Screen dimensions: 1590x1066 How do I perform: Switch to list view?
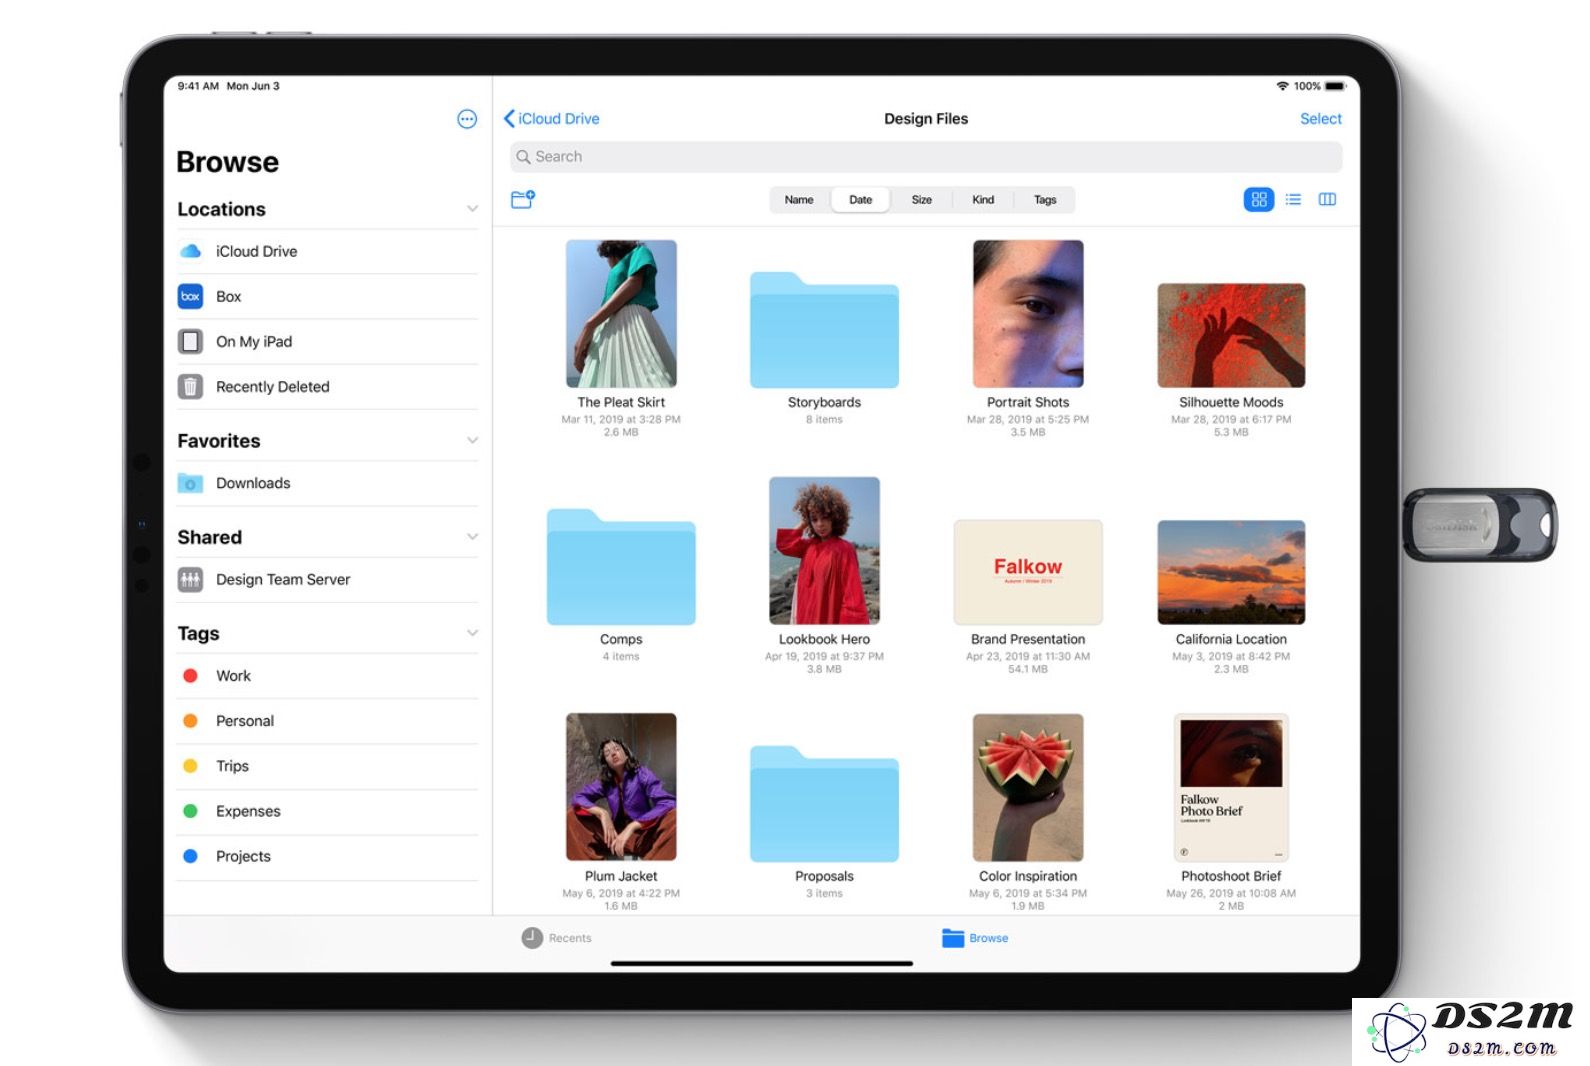1293,199
